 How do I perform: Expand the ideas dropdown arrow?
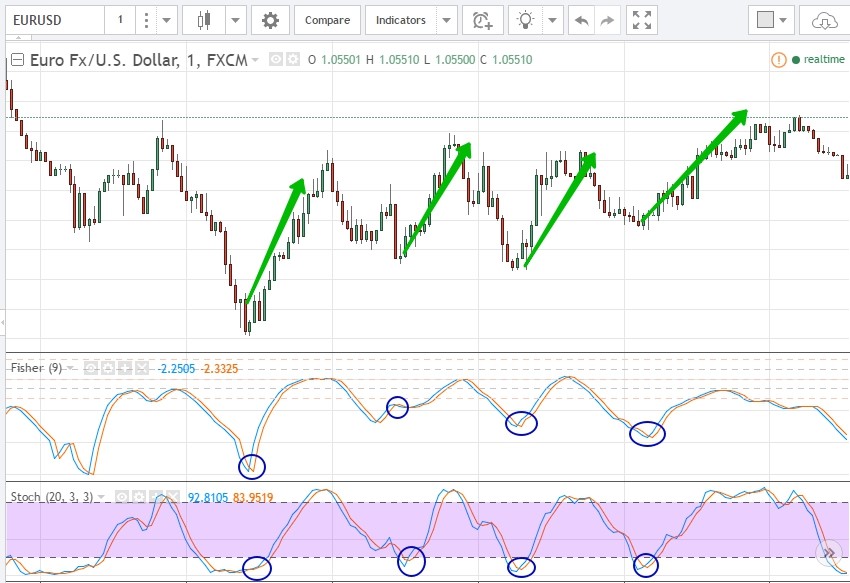coord(552,21)
